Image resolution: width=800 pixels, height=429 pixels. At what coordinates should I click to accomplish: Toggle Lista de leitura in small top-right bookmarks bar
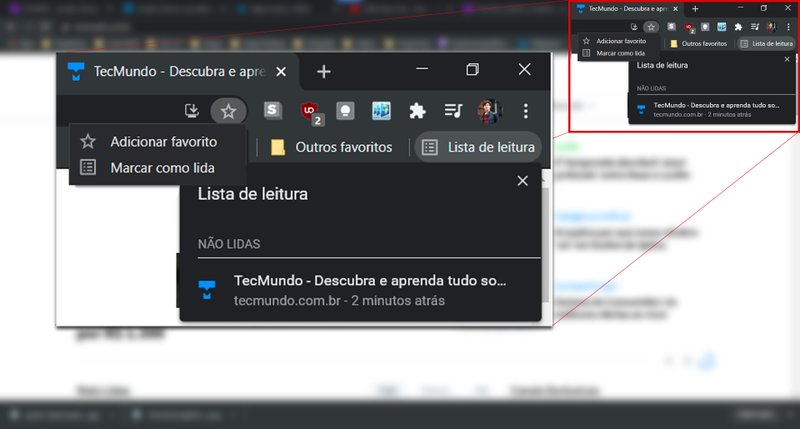click(767, 44)
